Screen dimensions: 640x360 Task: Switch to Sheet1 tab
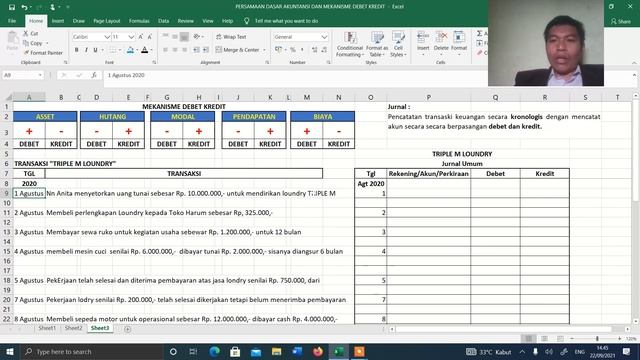(47, 328)
